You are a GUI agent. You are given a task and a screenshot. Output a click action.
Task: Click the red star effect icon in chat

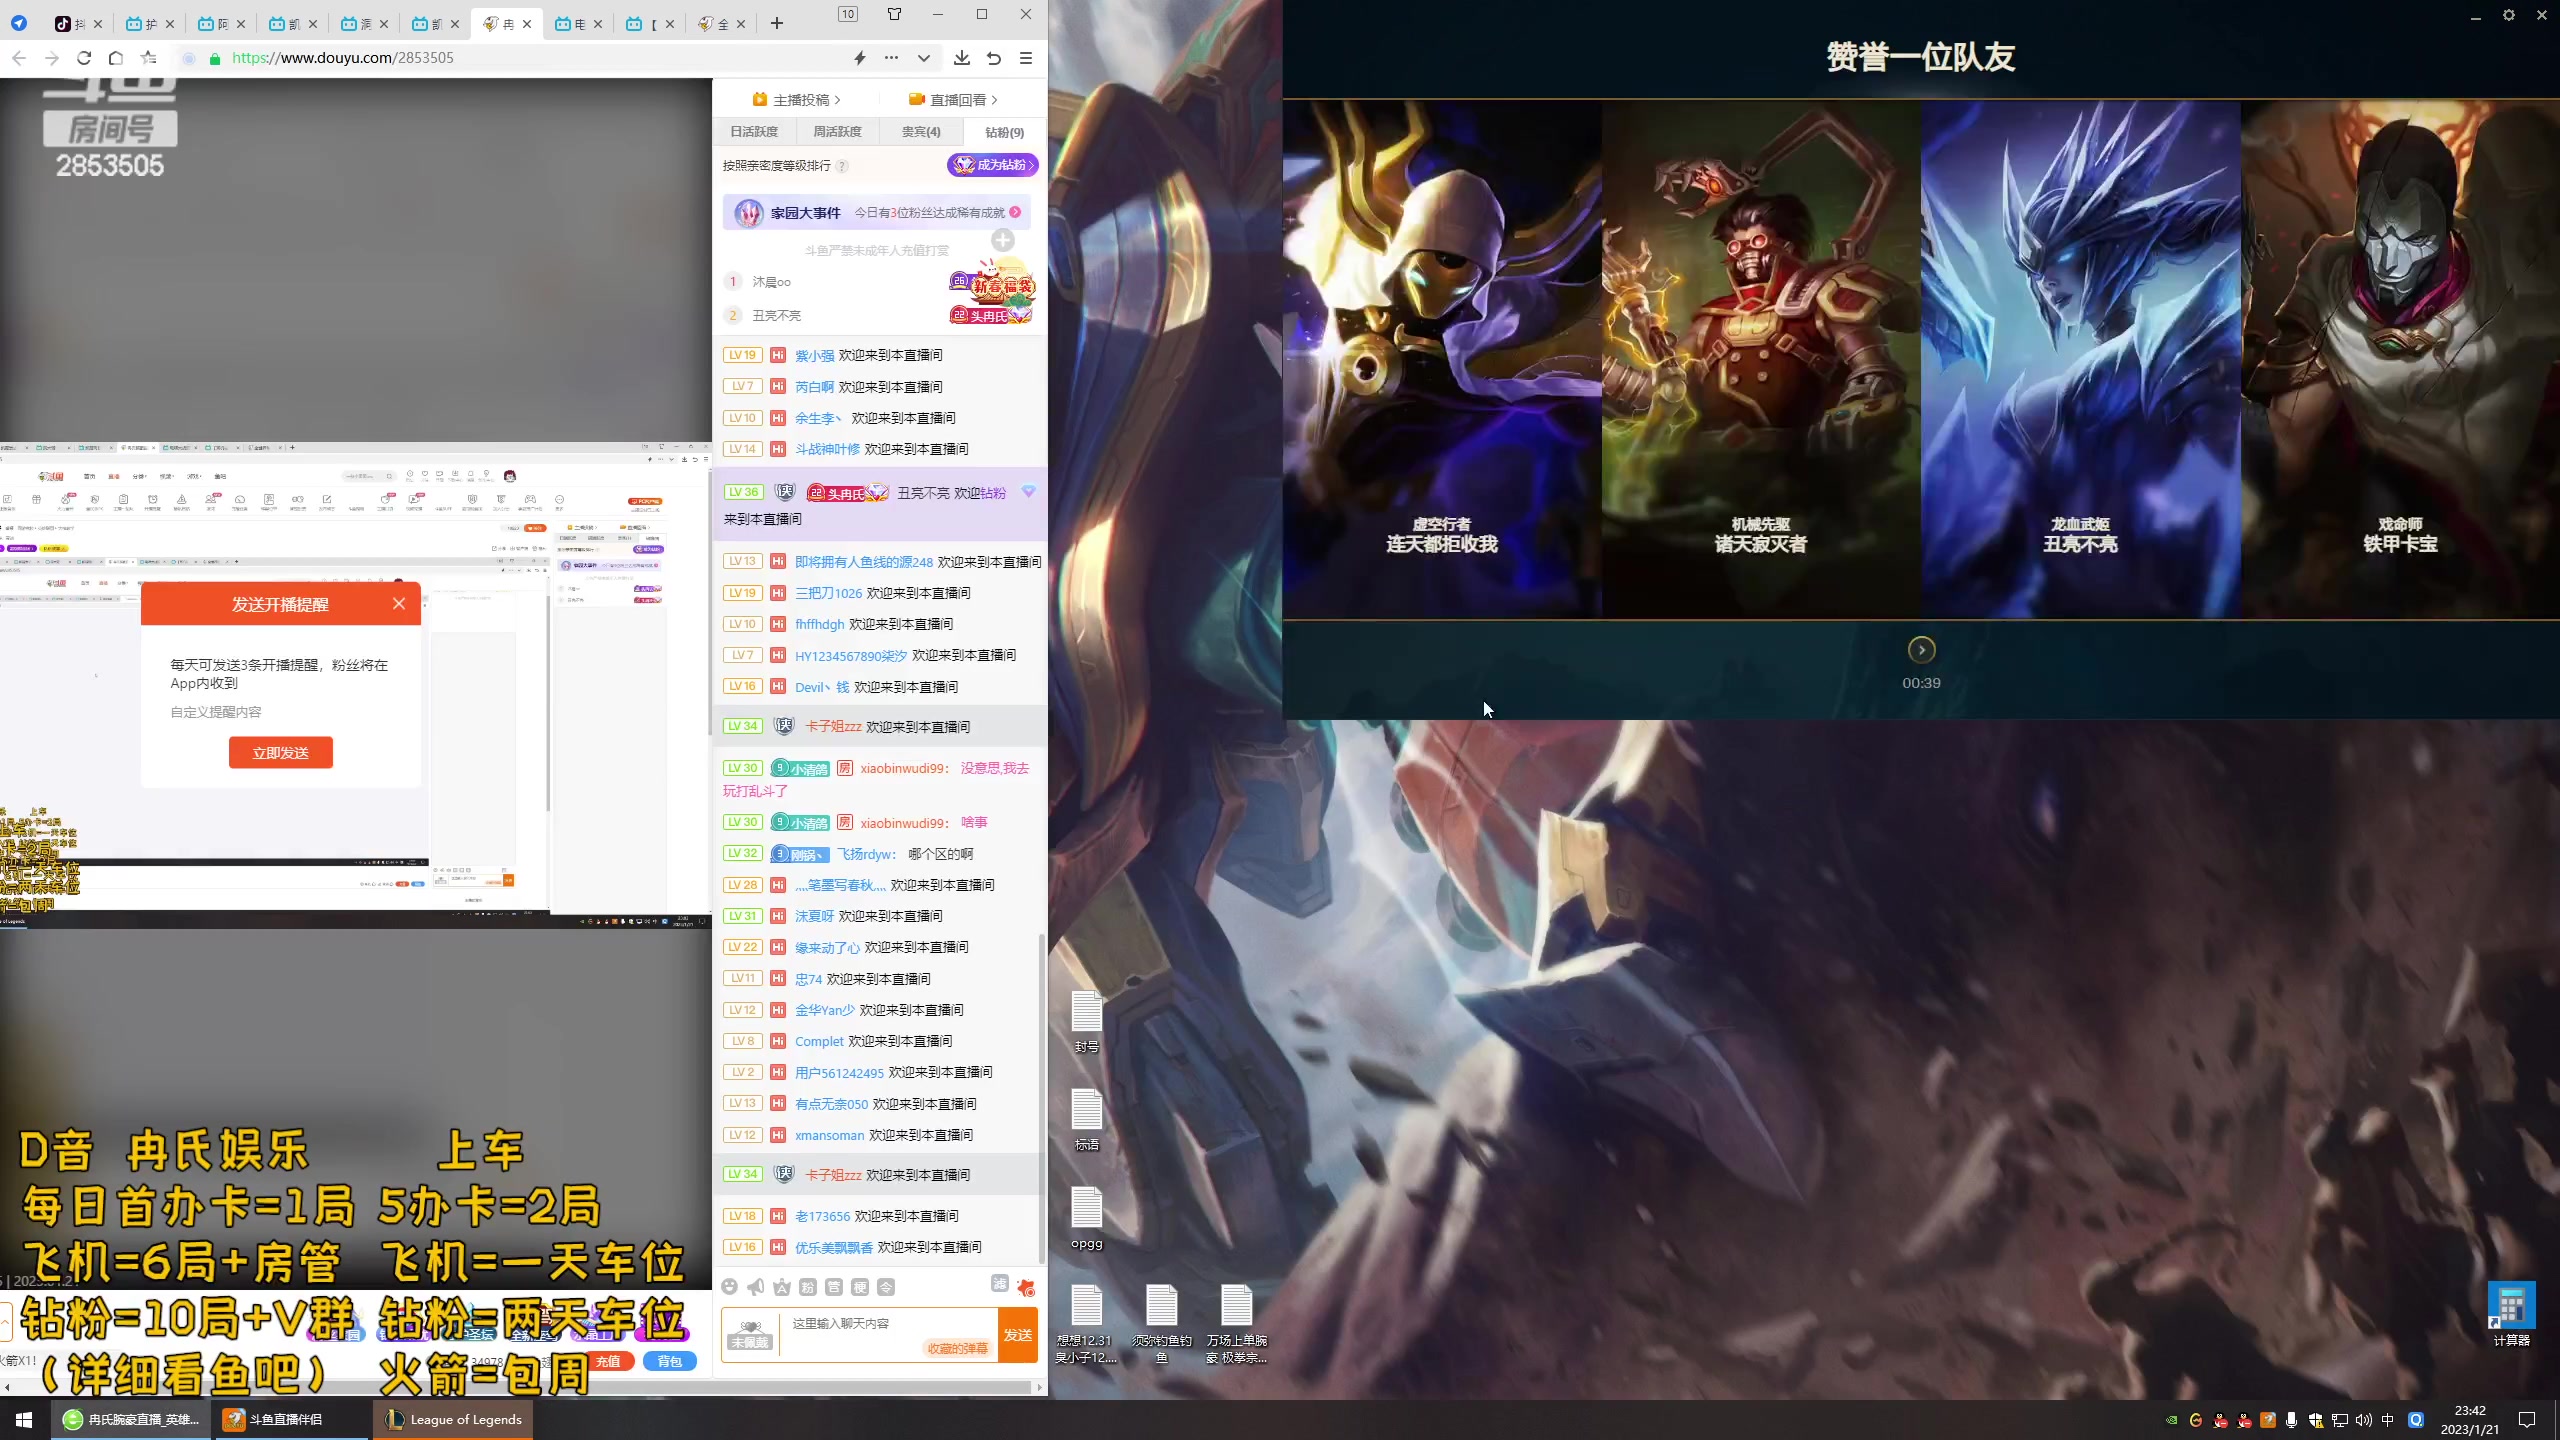pyautogui.click(x=1025, y=1287)
